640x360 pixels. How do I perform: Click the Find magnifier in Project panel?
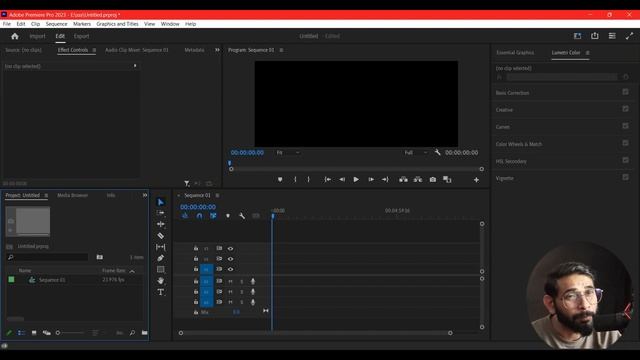coord(132,333)
